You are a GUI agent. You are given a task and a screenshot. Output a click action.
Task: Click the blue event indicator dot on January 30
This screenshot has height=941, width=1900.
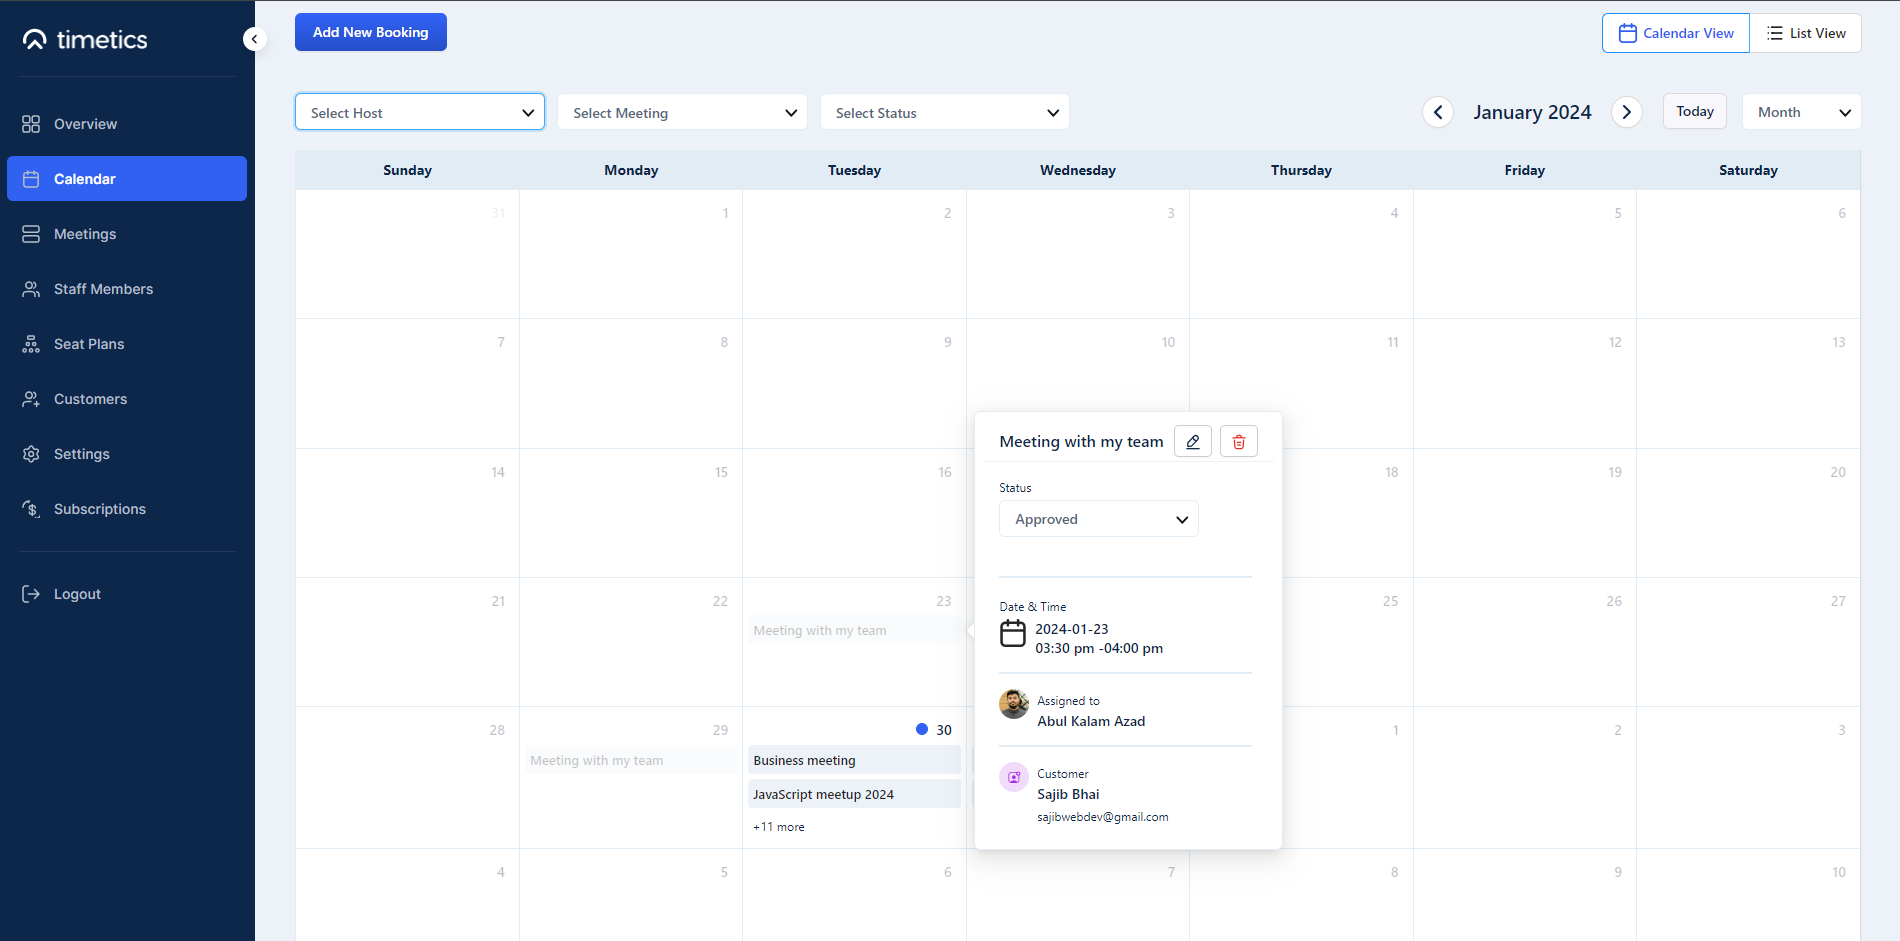(921, 729)
